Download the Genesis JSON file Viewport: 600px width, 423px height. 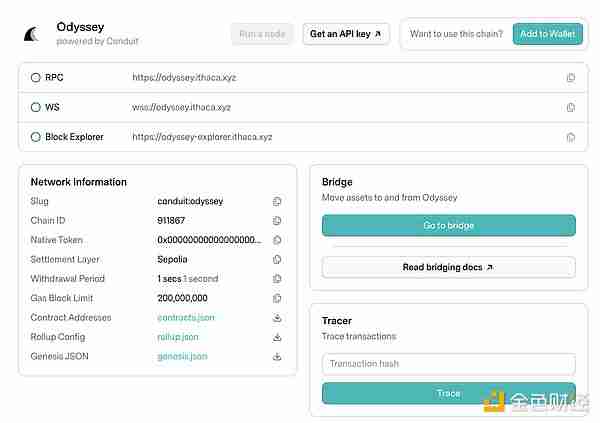pos(277,356)
